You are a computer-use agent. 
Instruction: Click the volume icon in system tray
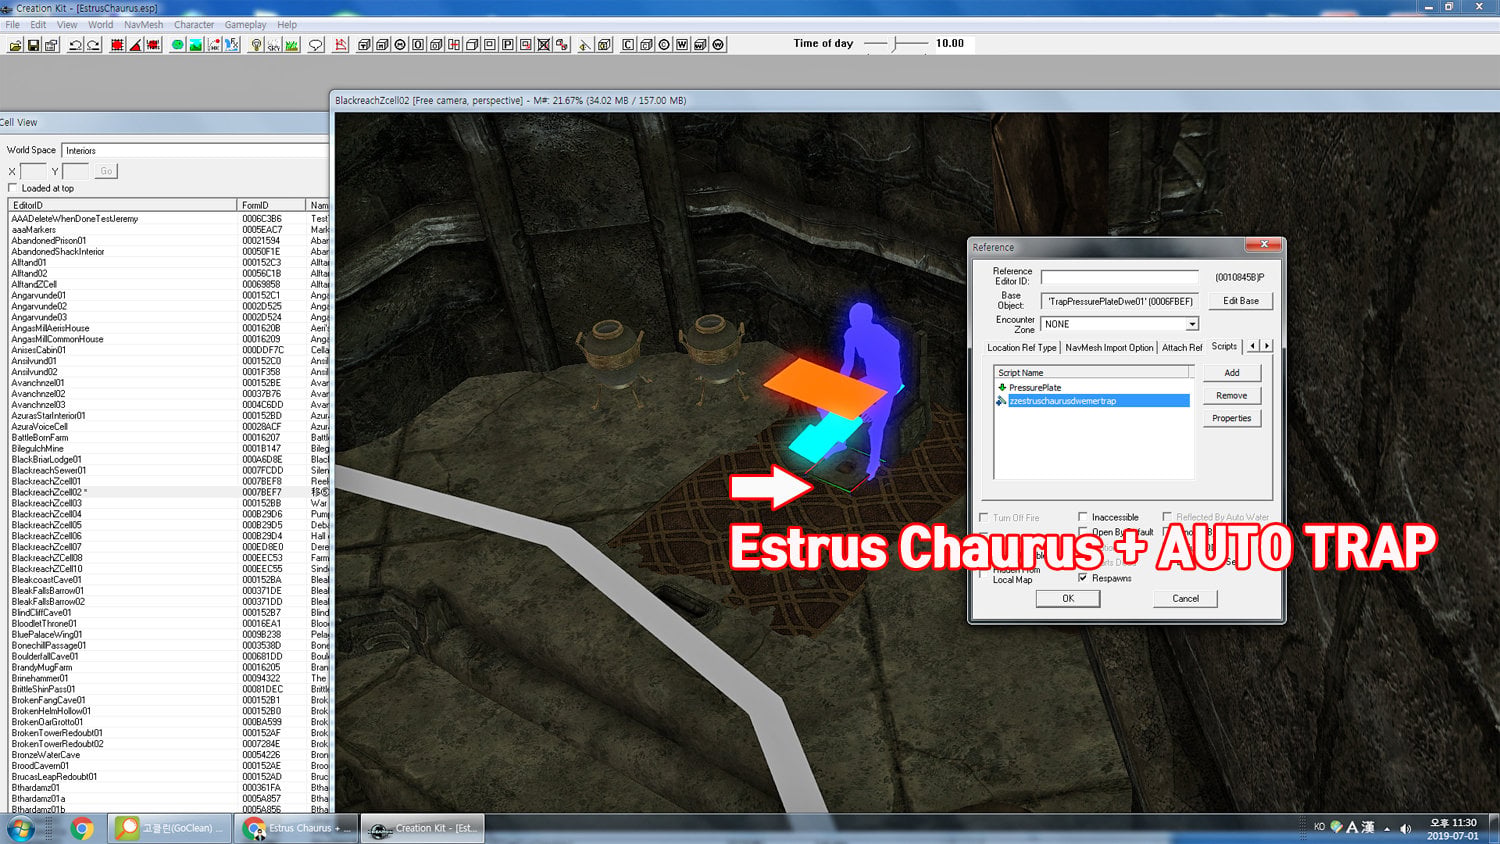pos(1405,828)
